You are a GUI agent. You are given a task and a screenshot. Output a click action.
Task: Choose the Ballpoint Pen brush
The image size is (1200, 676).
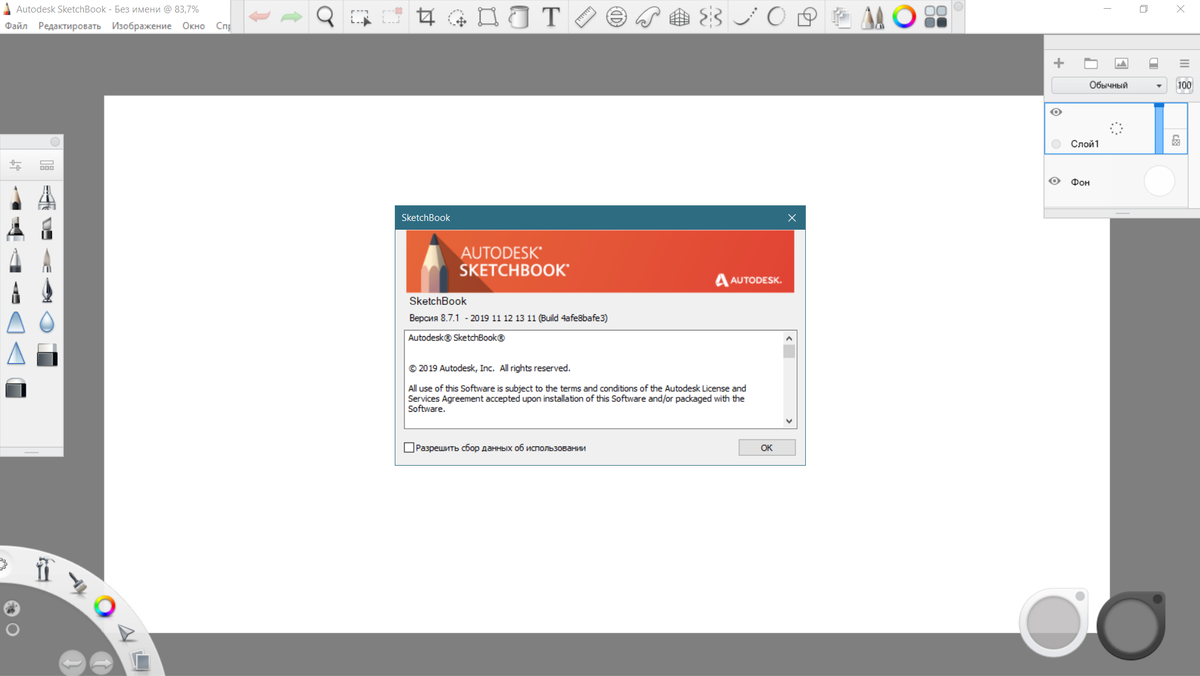(16, 261)
